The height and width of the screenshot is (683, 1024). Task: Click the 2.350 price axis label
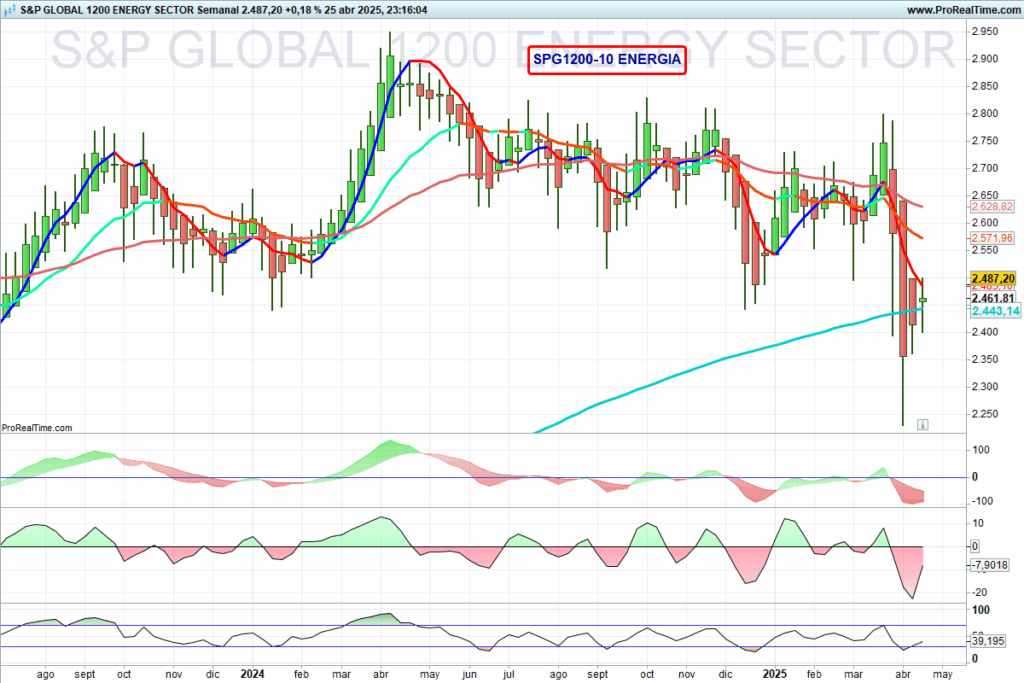click(x=985, y=359)
